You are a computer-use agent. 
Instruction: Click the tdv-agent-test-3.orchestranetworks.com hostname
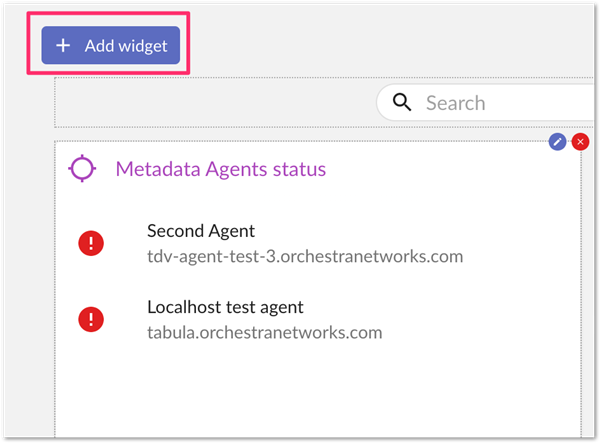pos(304,256)
